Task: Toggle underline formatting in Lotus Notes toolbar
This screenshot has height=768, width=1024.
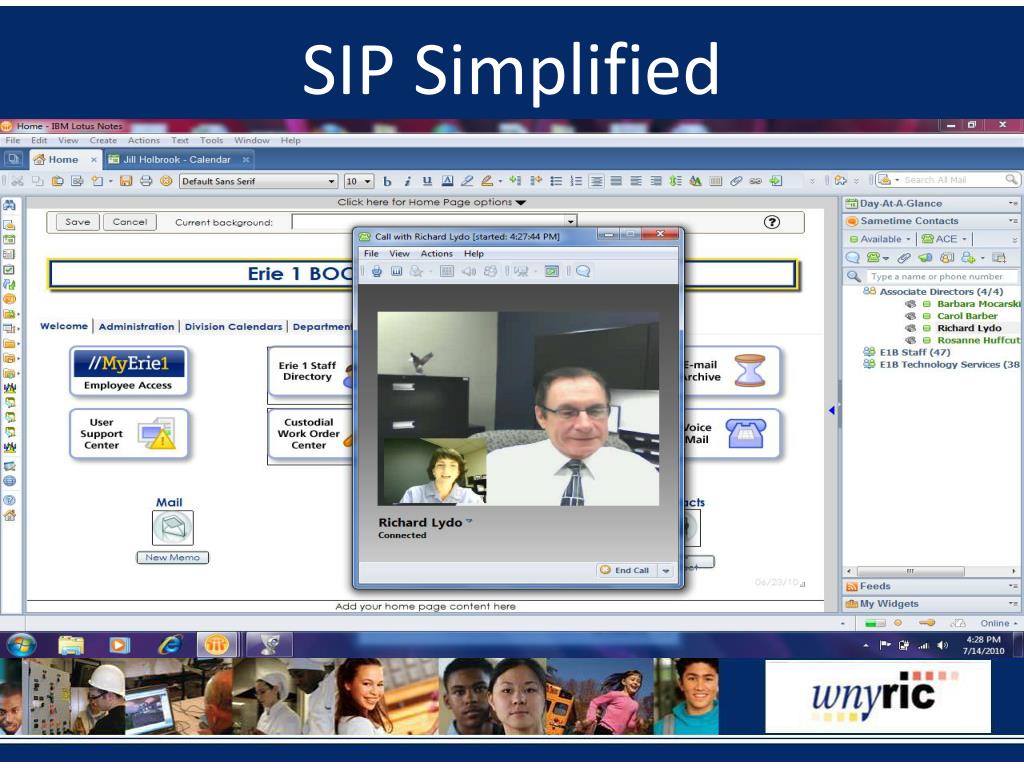Action: click(x=427, y=182)
